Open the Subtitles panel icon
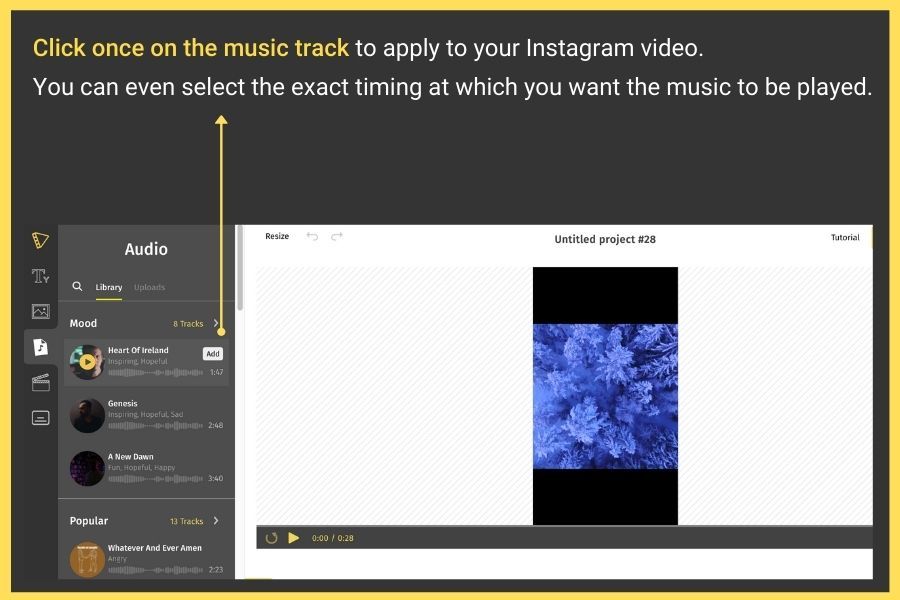The height and width of the screenshot is (600, 900). [40, 418]
